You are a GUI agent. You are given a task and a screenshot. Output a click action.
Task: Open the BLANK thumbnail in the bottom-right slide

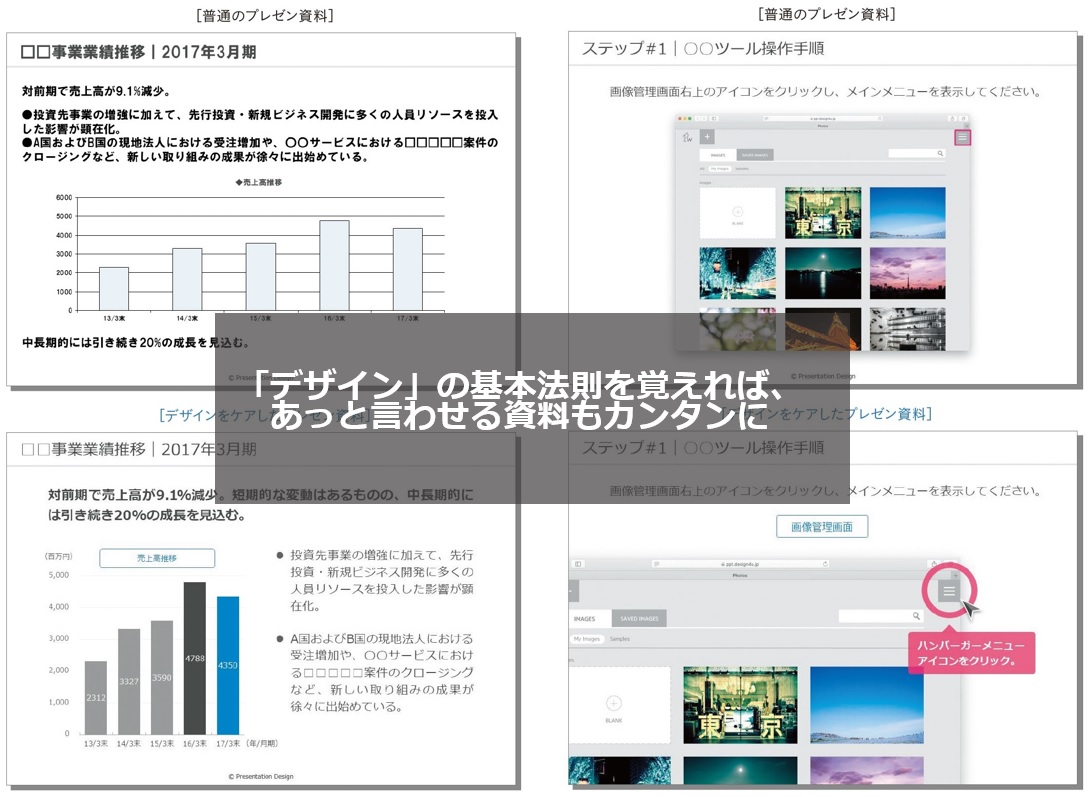click(x=619, y=704)
